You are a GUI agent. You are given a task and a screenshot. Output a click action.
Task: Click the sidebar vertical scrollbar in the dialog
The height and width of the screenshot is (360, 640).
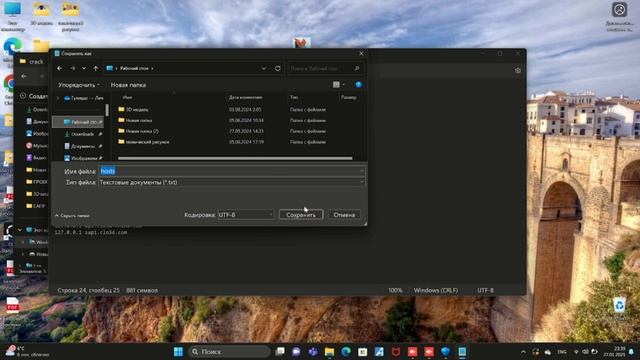click(107, 110)
